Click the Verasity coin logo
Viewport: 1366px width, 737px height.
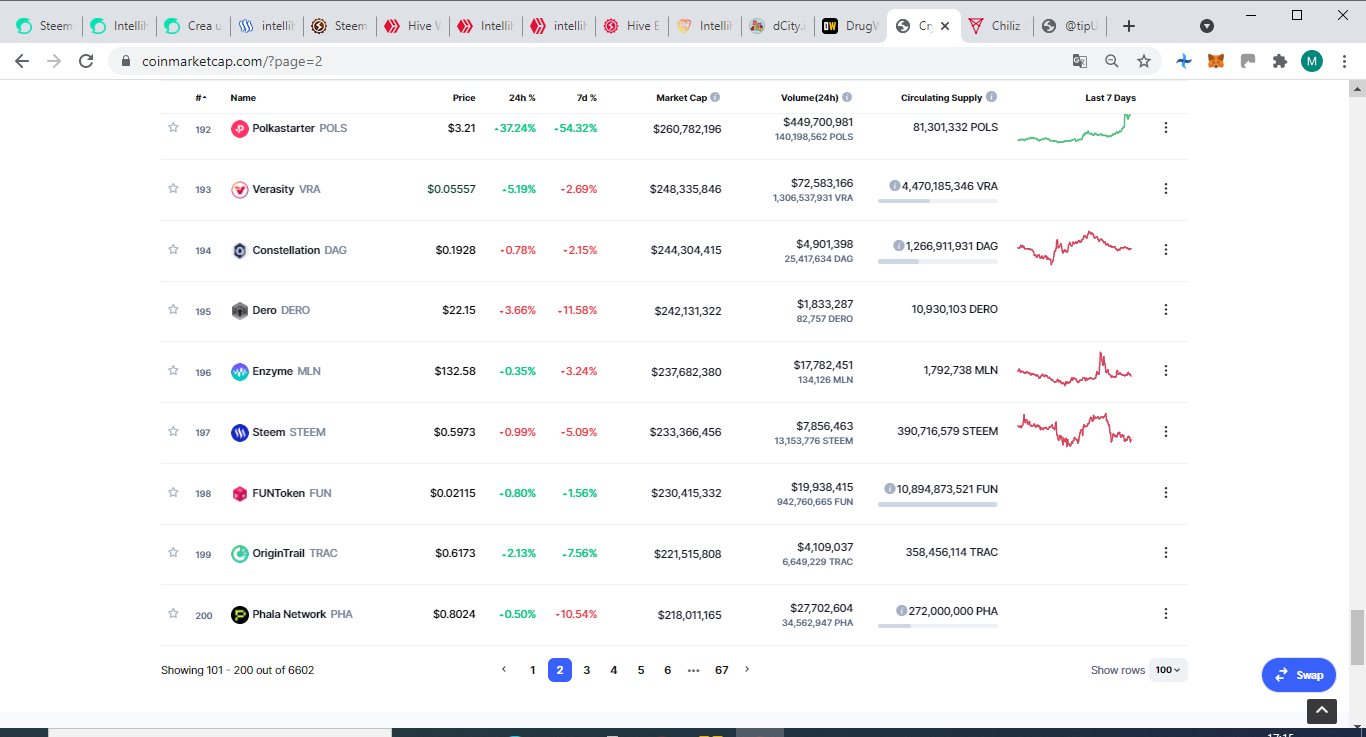pyautogui.click(x=240, y=190)
